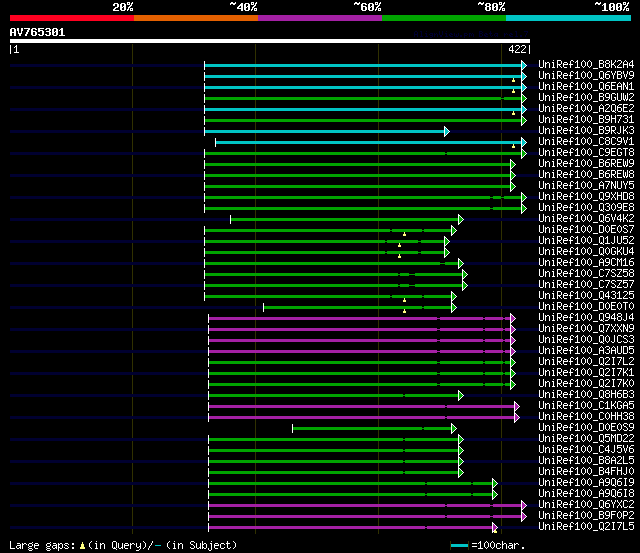Image resolution: width=640 pixels, height=553 pixels.
Task: Click the UniRef100_B4FHJ0 label
Action: click(586, 472)
